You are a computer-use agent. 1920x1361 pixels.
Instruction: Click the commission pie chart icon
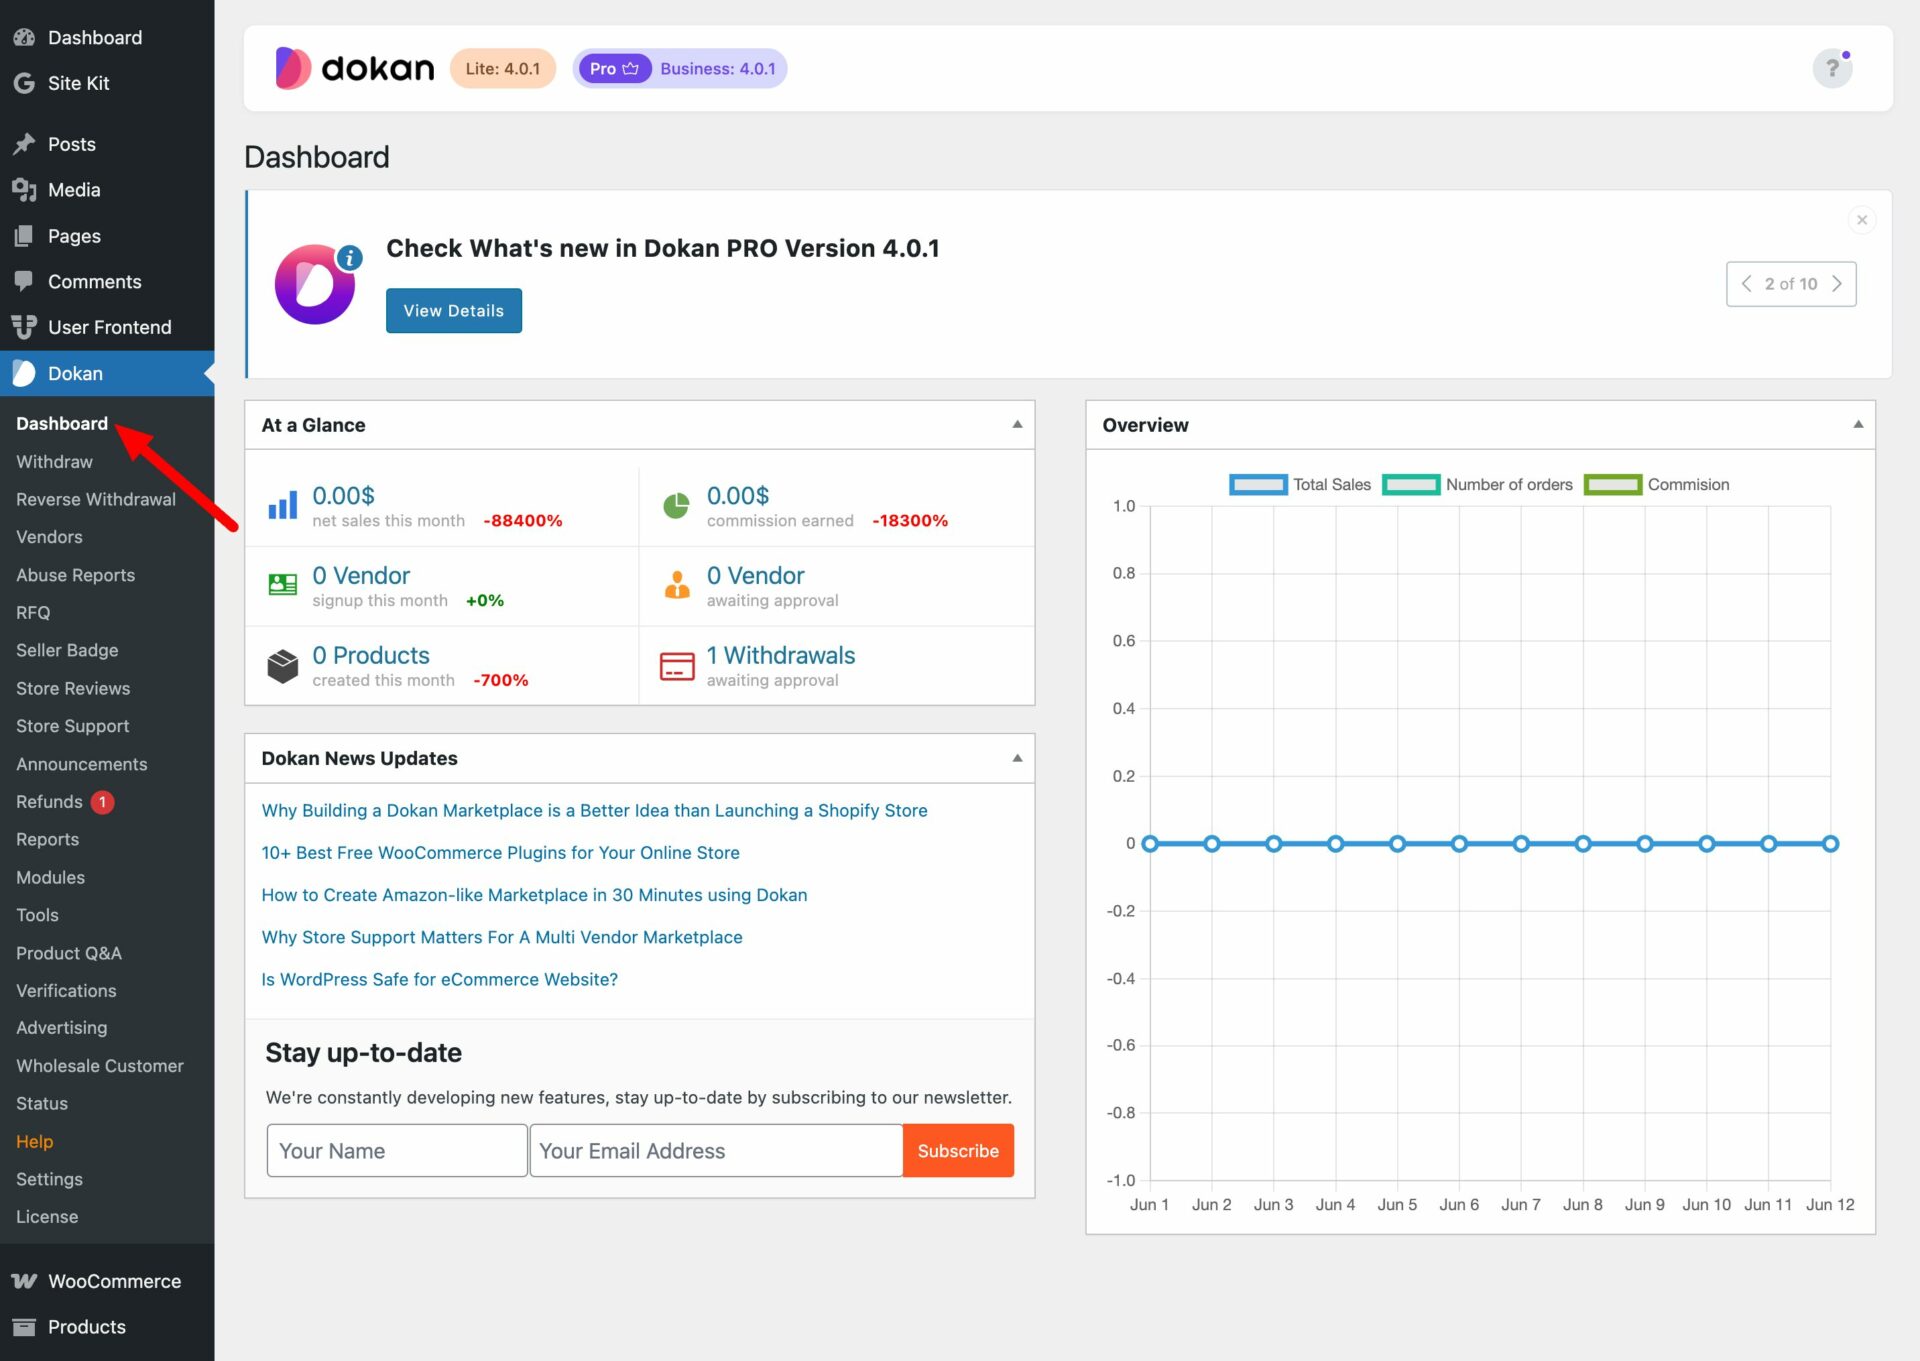[677, 505]
